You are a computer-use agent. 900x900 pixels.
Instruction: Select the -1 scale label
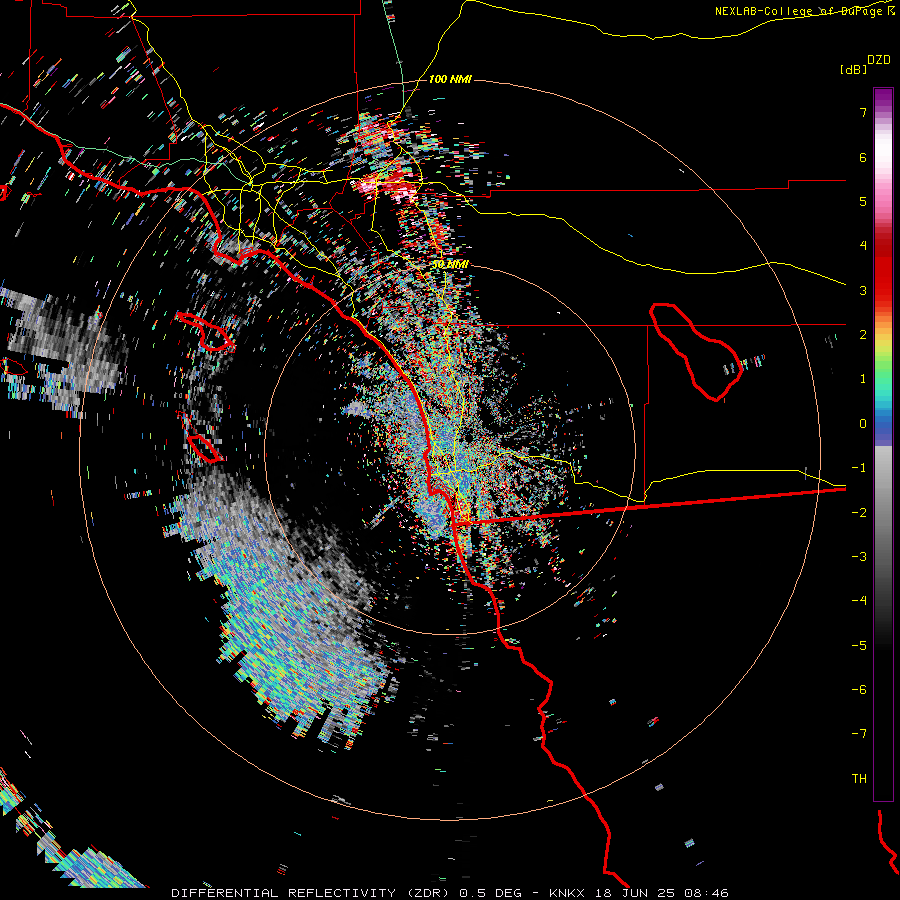pos(859,468)
